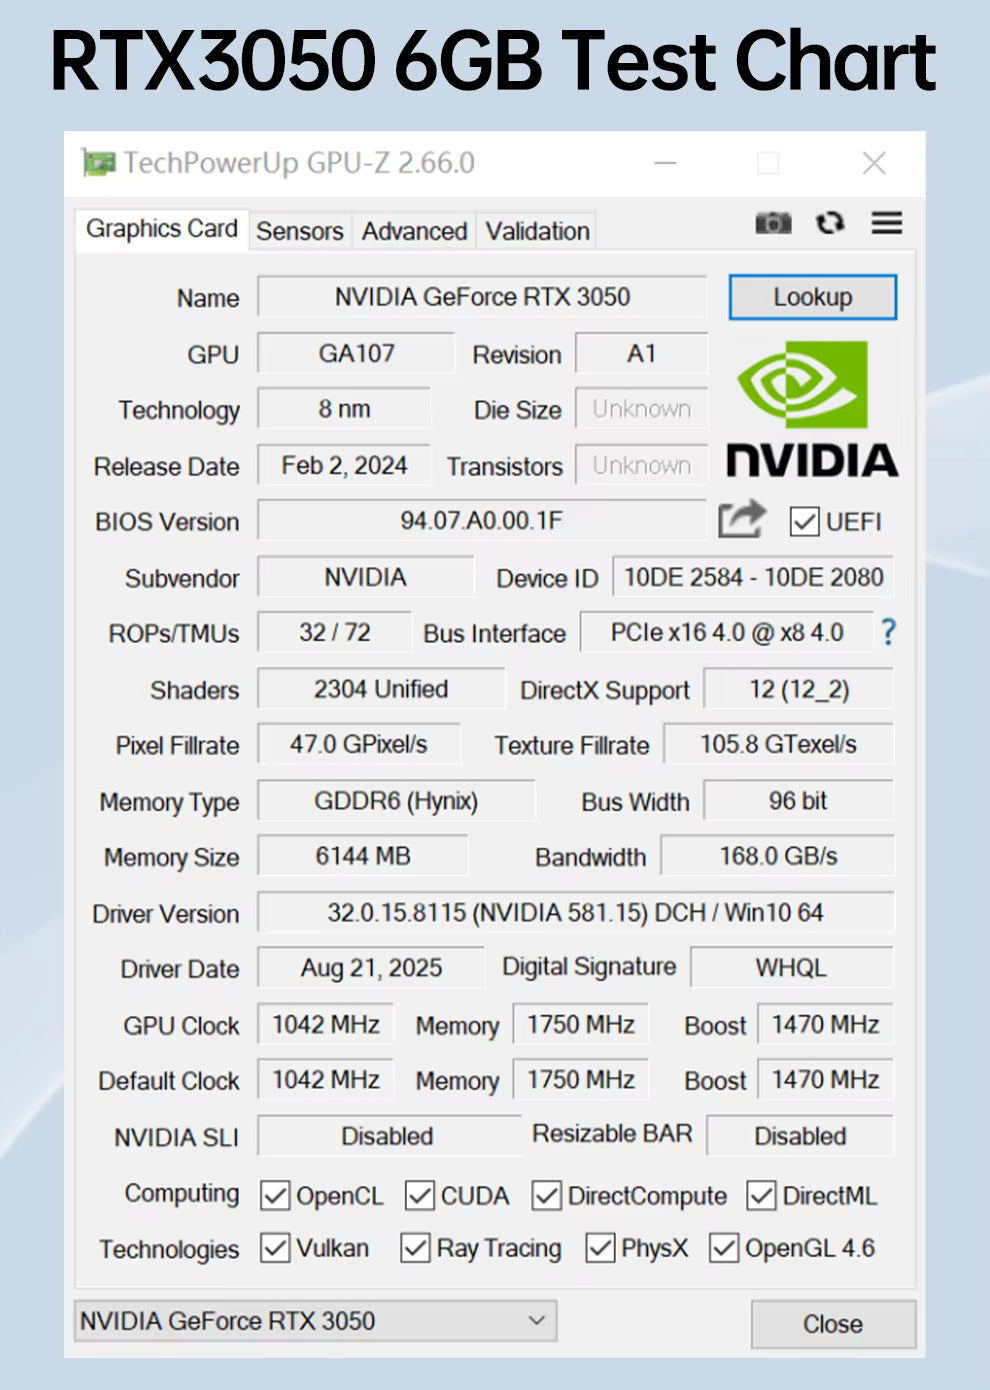Click the "Driver Version" label
The width and height of the screenshot is (990, 1390).
click(x=166, y=914)
